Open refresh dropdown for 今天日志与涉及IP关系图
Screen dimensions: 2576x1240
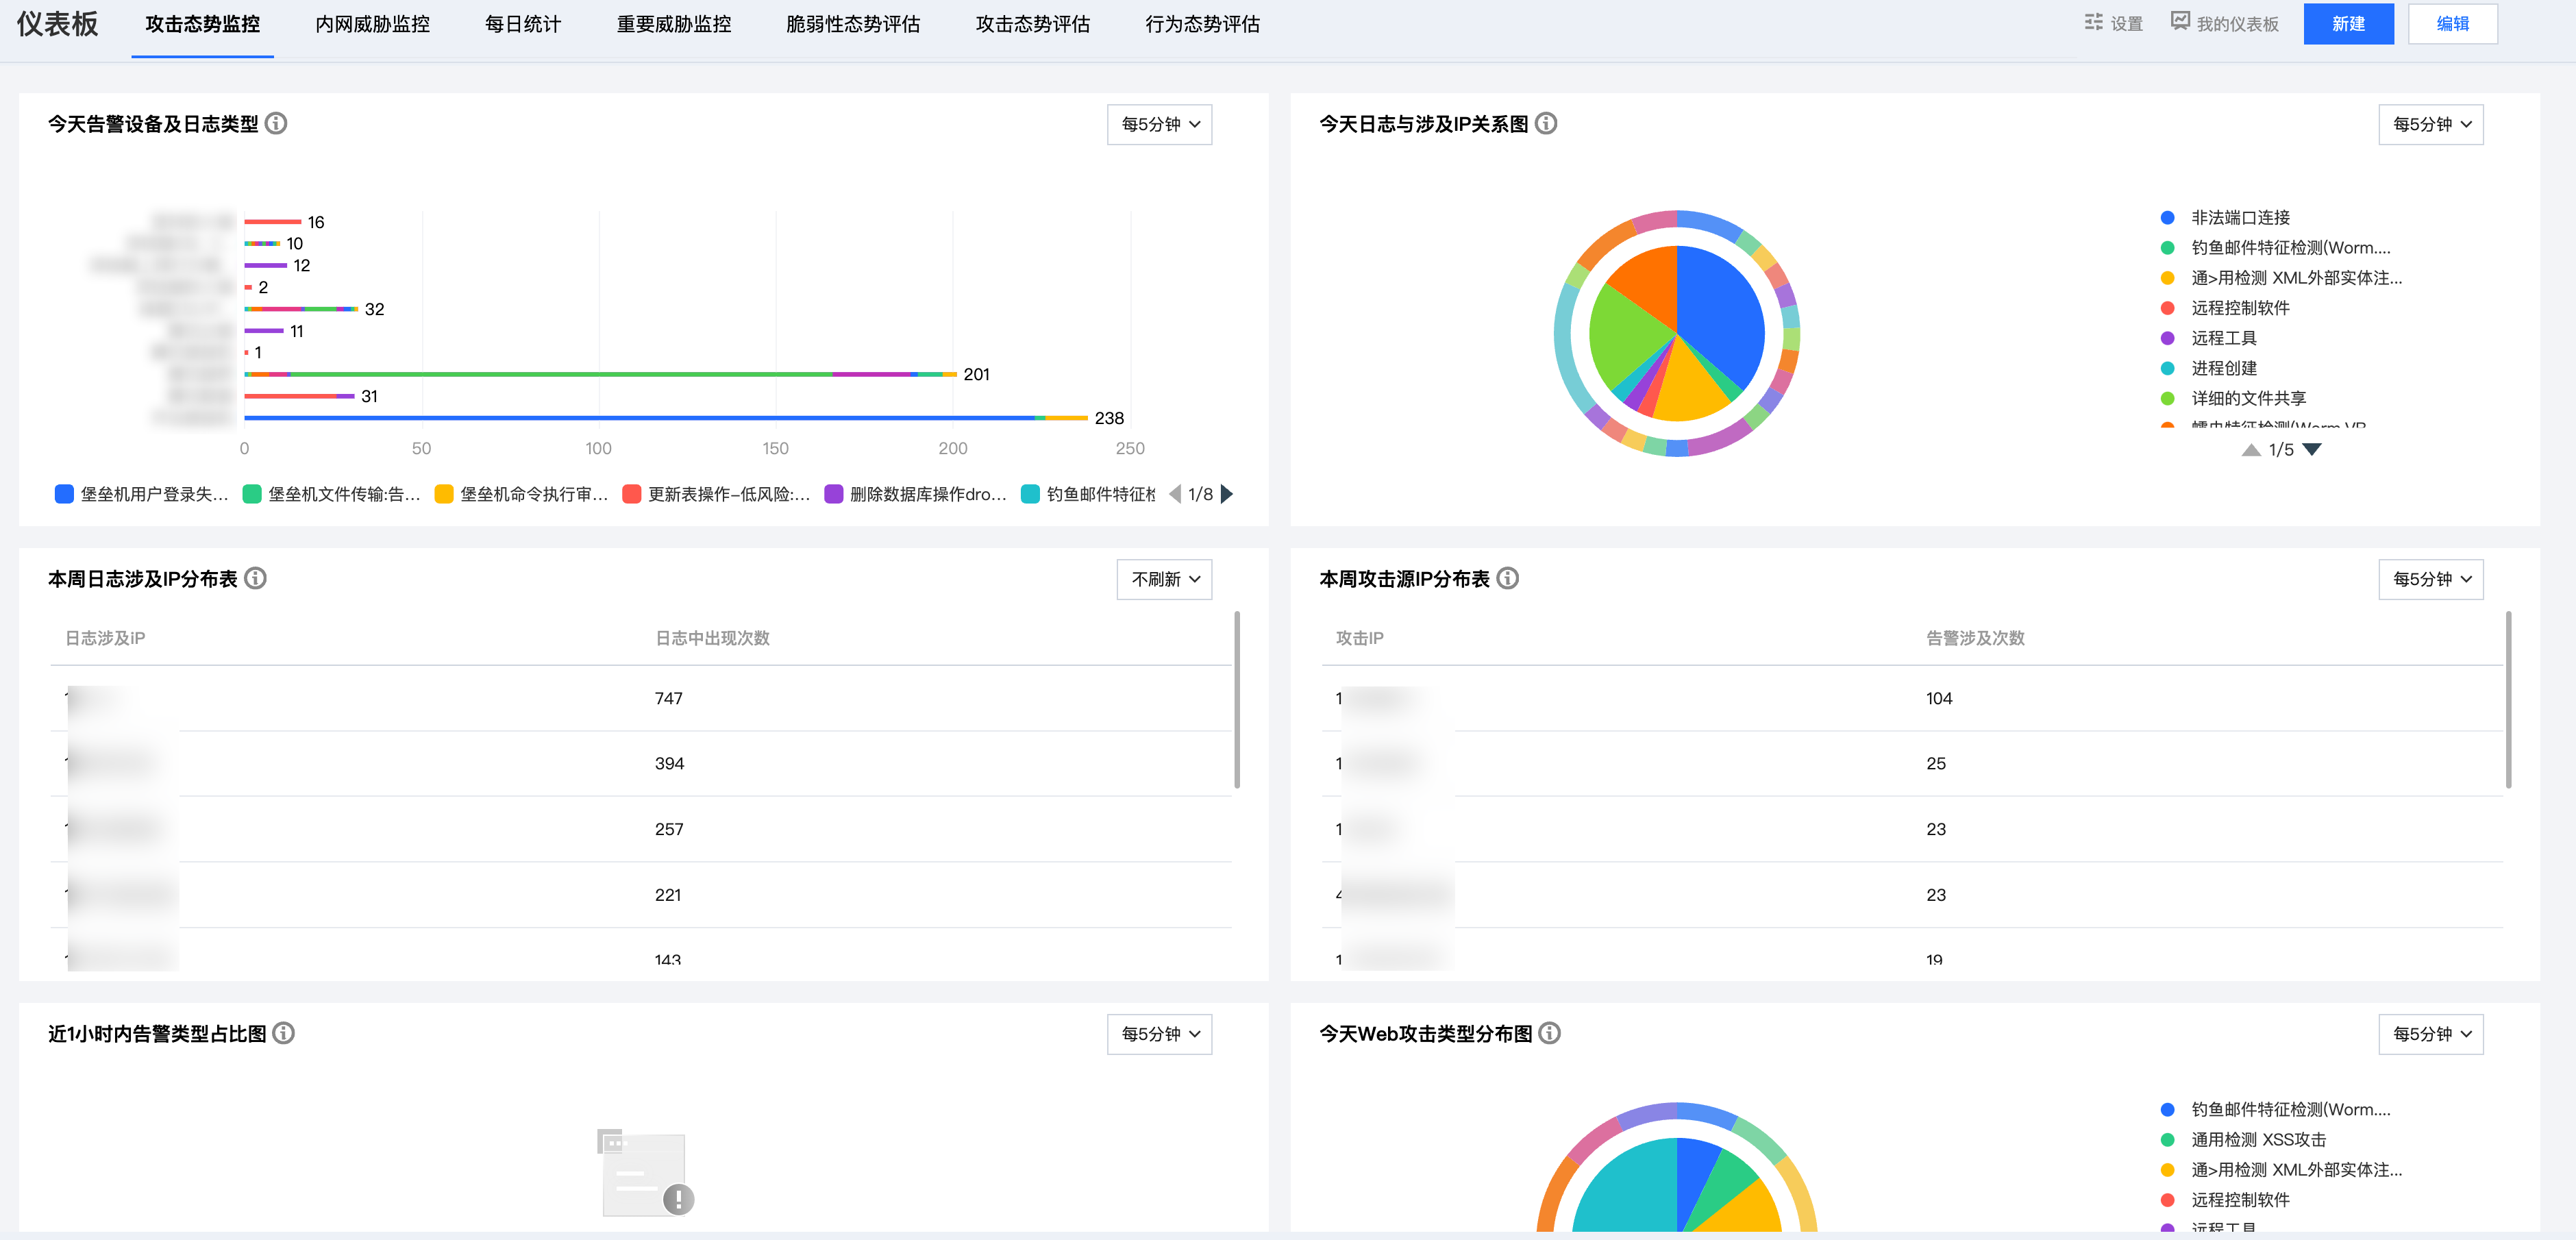pos(2430,124)
